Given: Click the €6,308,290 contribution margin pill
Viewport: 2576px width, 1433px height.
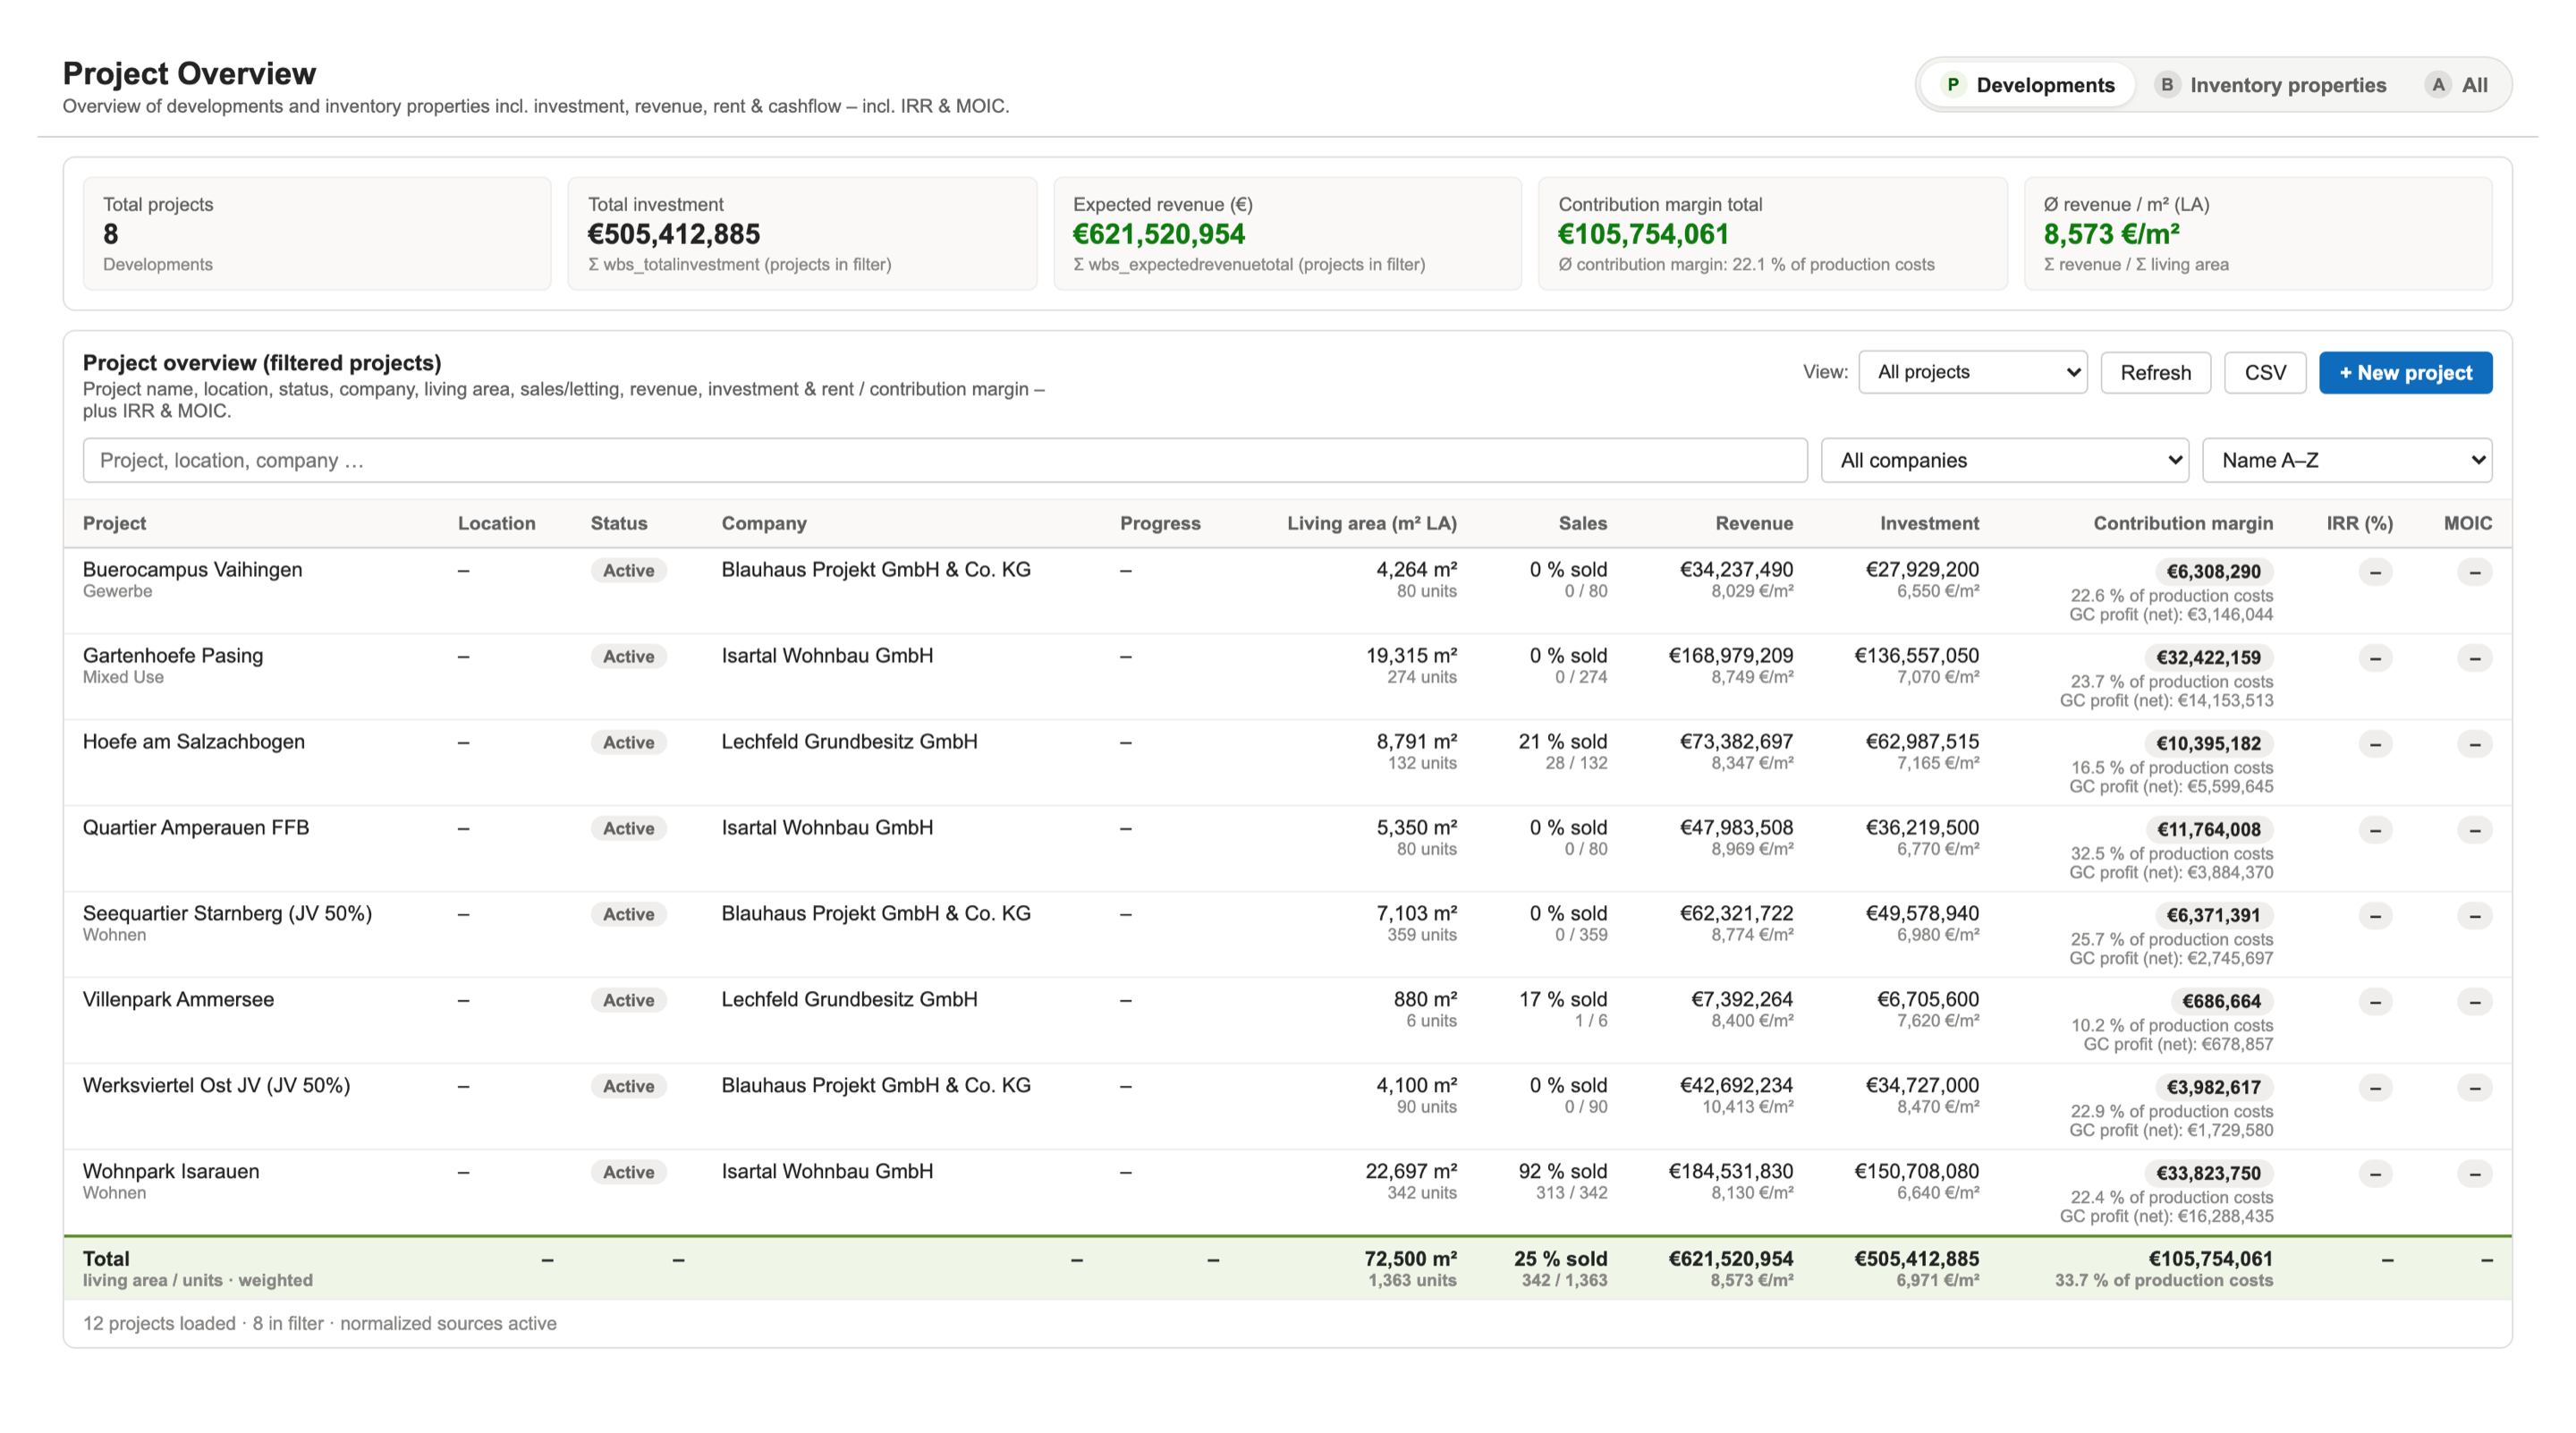Looking at the screenshot, I should click(2213, 572).
